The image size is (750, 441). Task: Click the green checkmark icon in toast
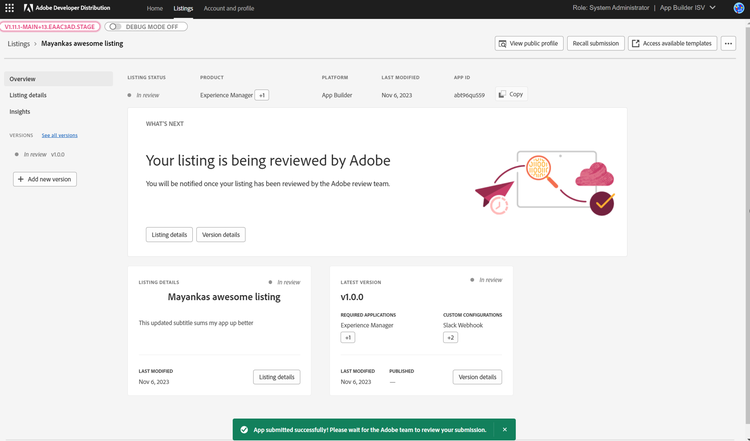(244, 430)
